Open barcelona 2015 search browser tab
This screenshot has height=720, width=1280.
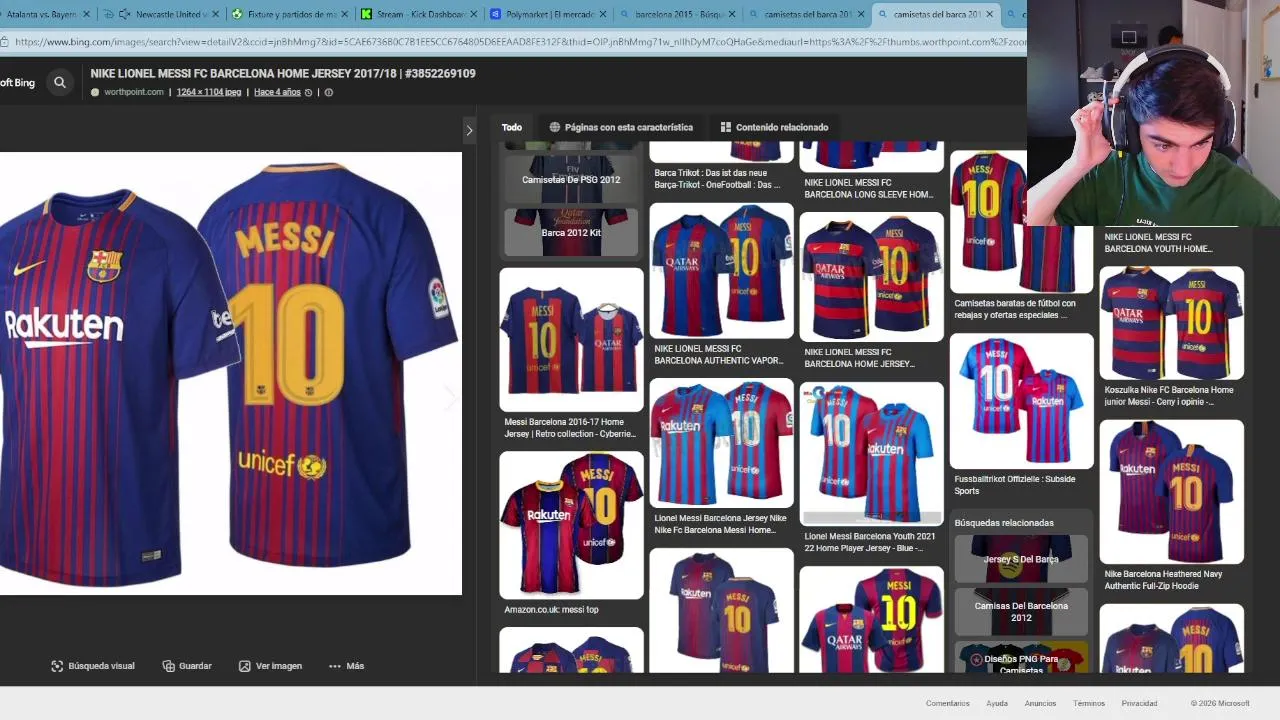pyautogui.click(x=678, y=14)
